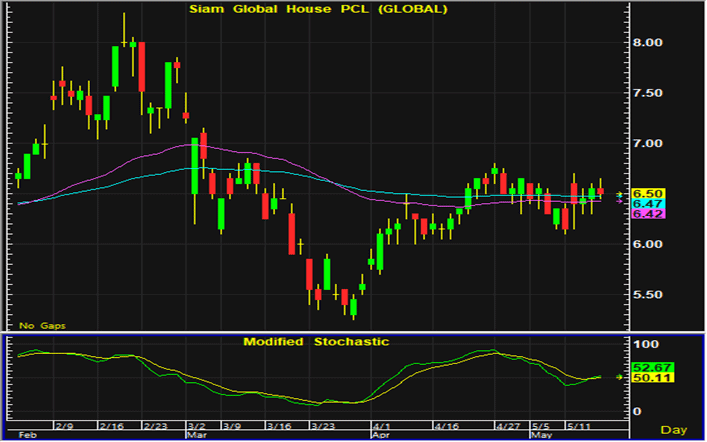The height and width of the screenshot is (442, 707).
Task: Click the 0 stochastic scale label
Action: pyautogui.click(x=637, y=411)
